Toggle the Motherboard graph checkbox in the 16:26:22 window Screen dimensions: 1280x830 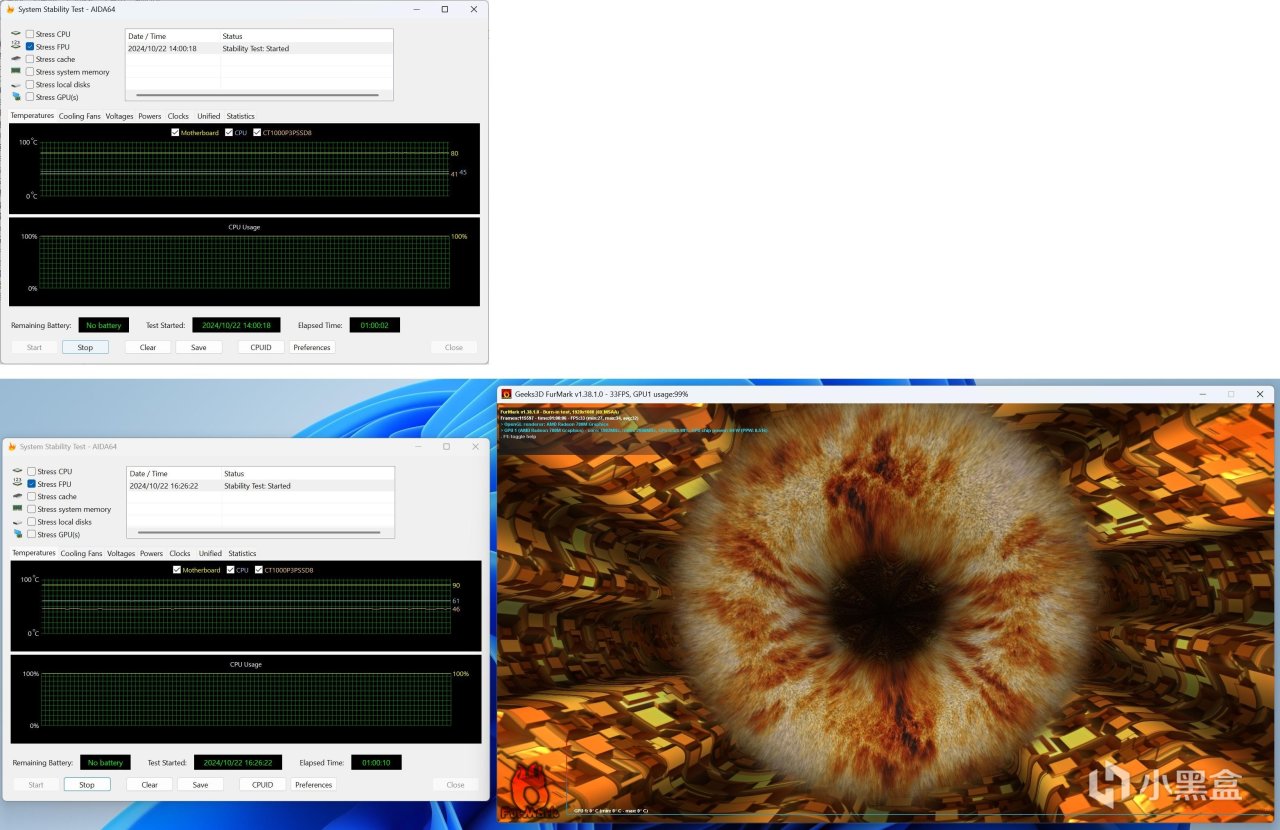pos(177,570)
